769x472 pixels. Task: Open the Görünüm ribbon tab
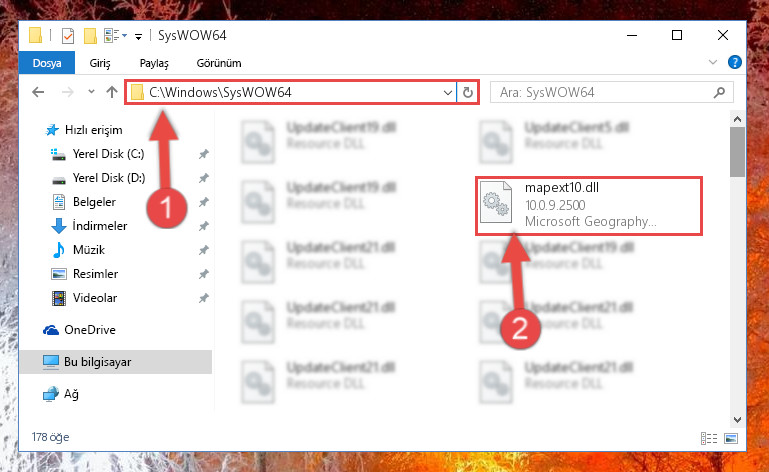(219, 63)
